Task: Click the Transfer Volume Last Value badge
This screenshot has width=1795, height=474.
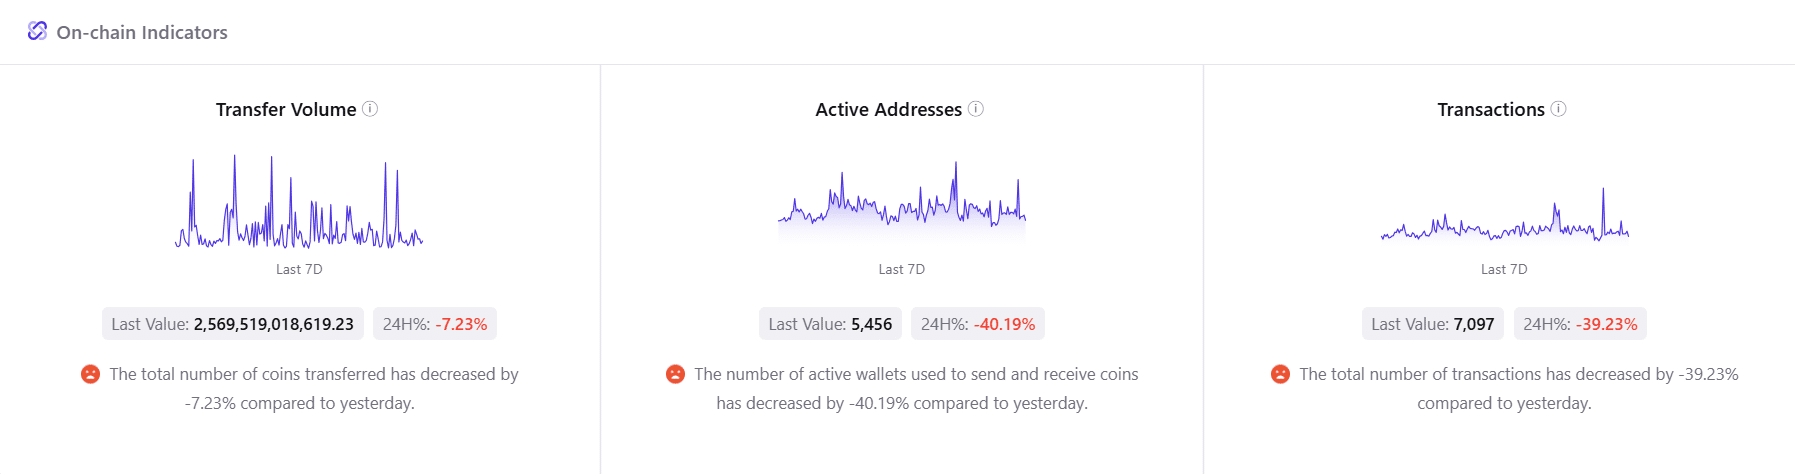Action: [x=232, y=324]
